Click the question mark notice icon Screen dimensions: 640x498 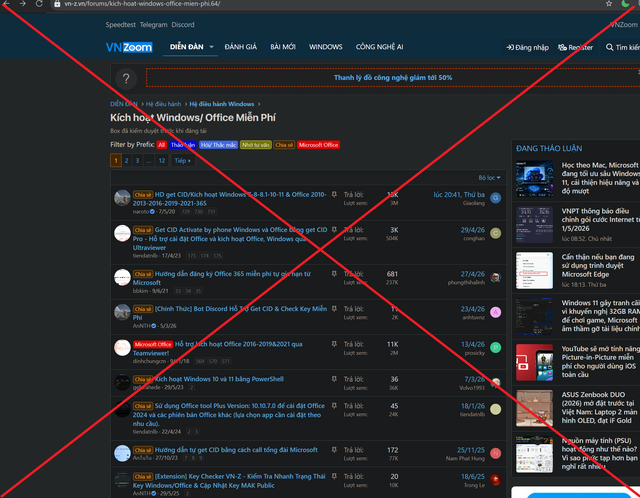tap(126, 78)
